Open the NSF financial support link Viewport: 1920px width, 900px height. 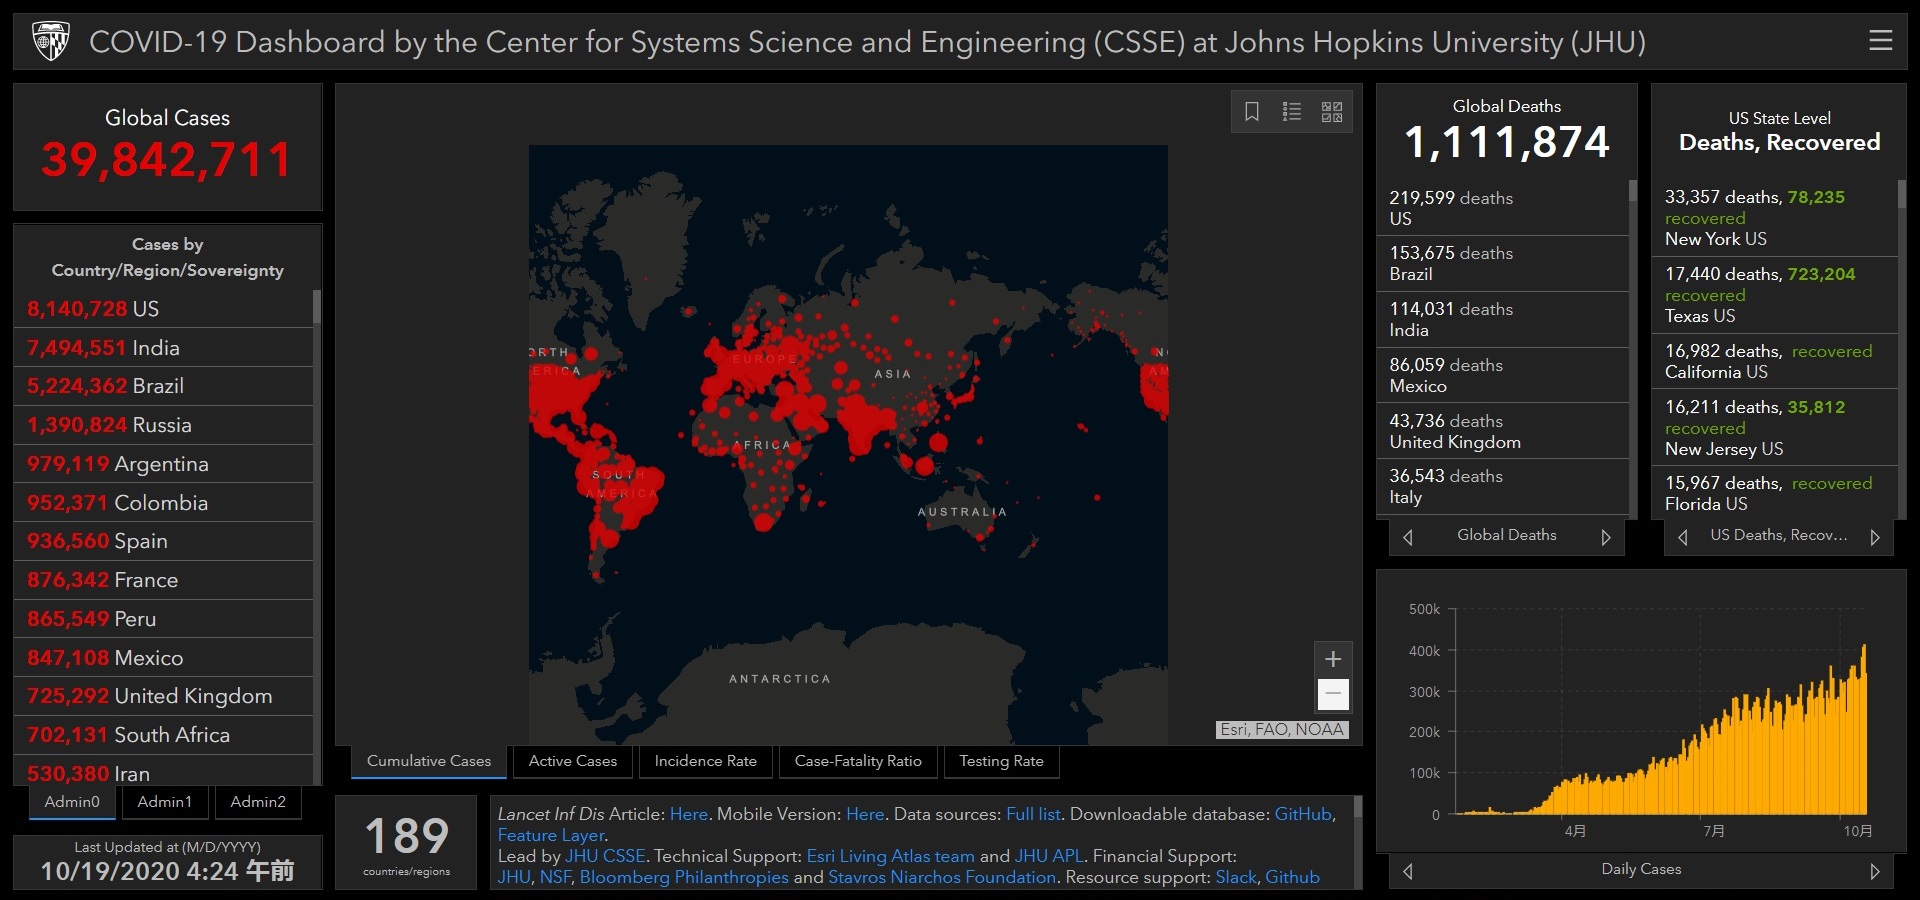pos(555,877)
